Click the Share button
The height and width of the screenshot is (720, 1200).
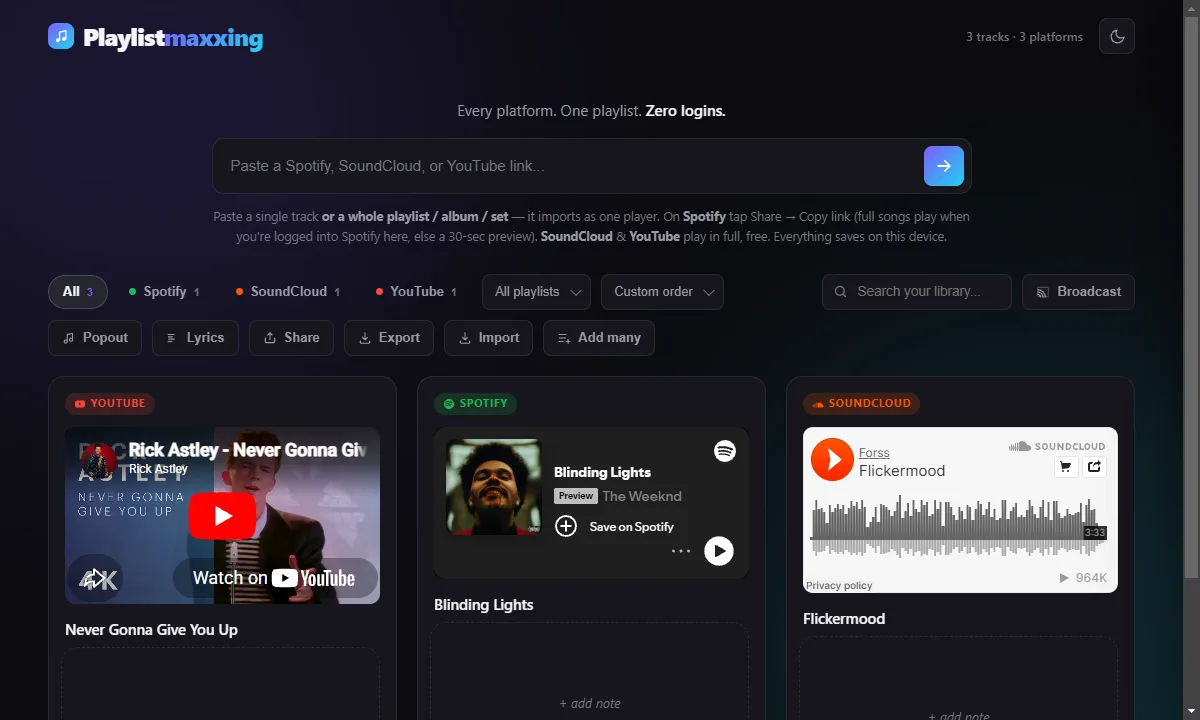[x=291, y=338]
